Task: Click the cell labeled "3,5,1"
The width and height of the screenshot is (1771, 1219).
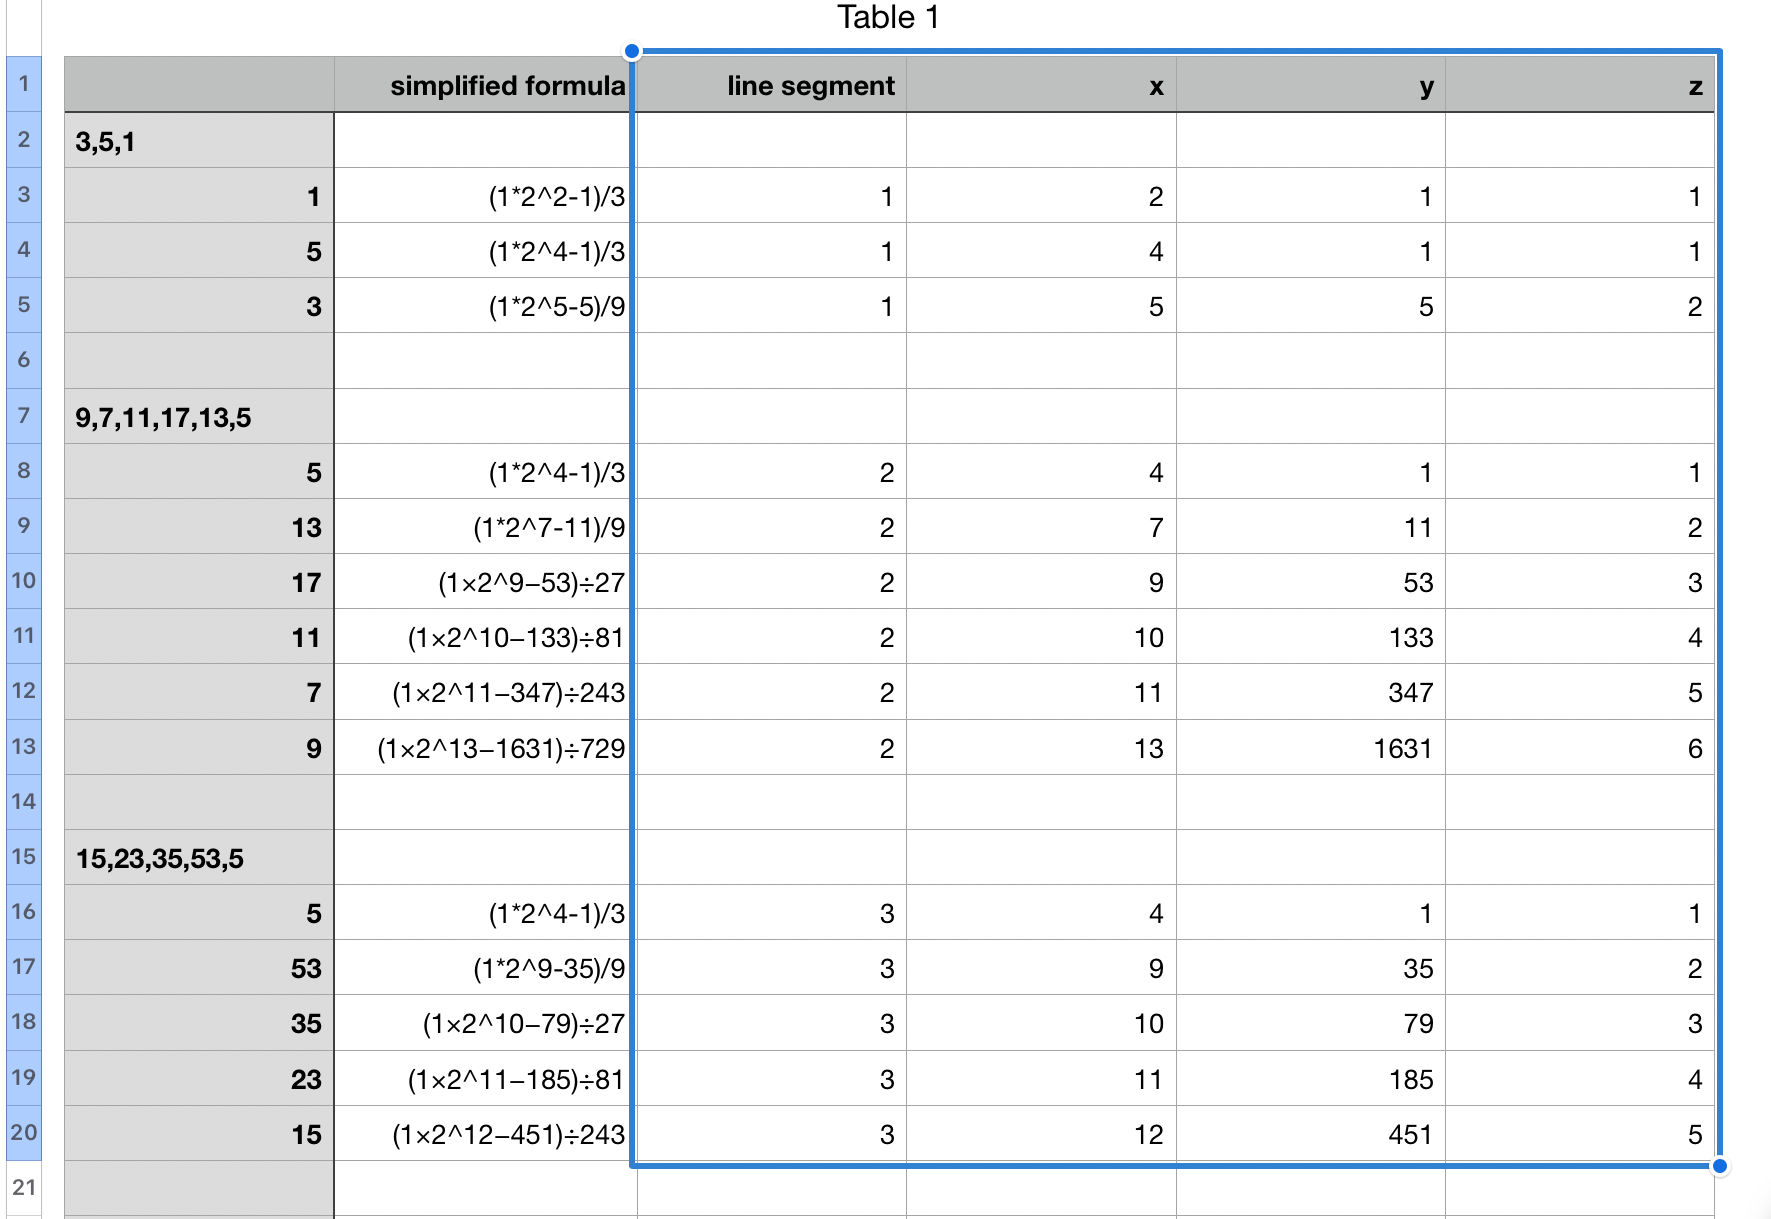Action: 199,141
